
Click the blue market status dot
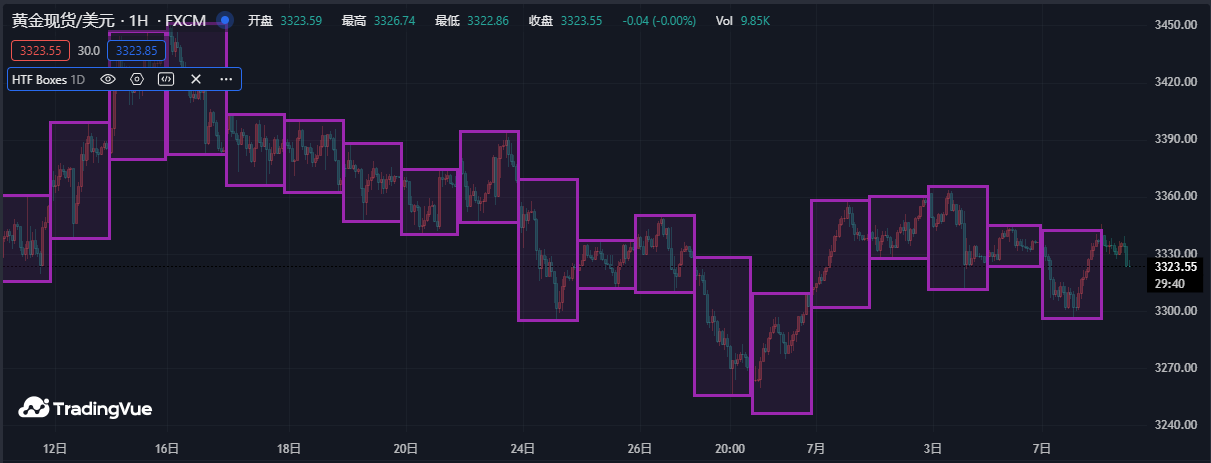pos(225,20)
